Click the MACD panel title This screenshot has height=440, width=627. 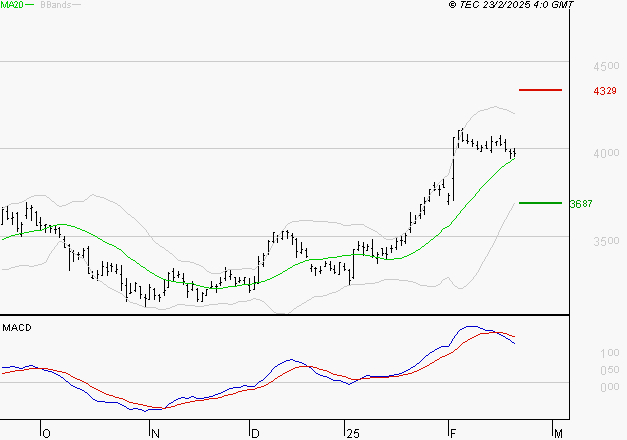coord(17,328)
